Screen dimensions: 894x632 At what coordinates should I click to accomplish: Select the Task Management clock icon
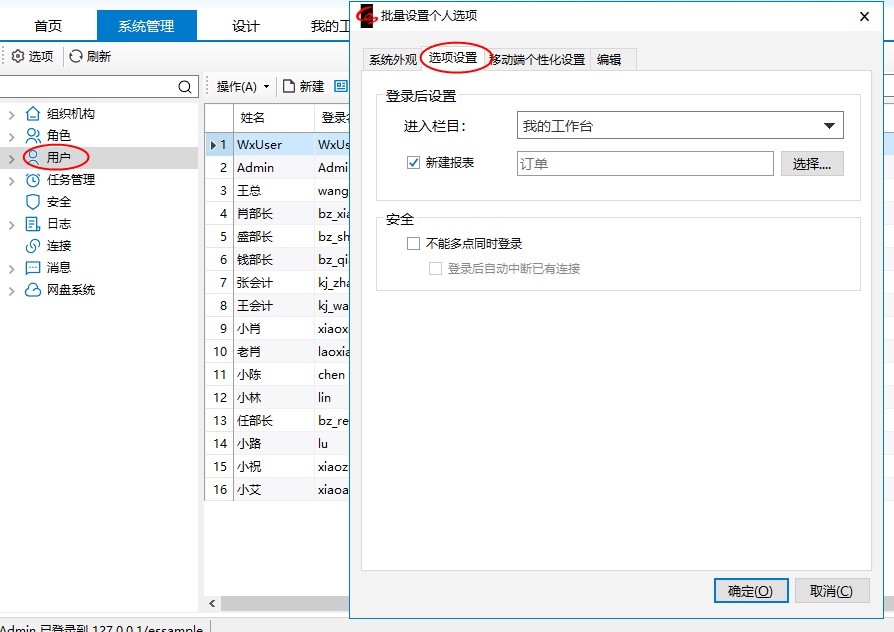tap(33, 180)
